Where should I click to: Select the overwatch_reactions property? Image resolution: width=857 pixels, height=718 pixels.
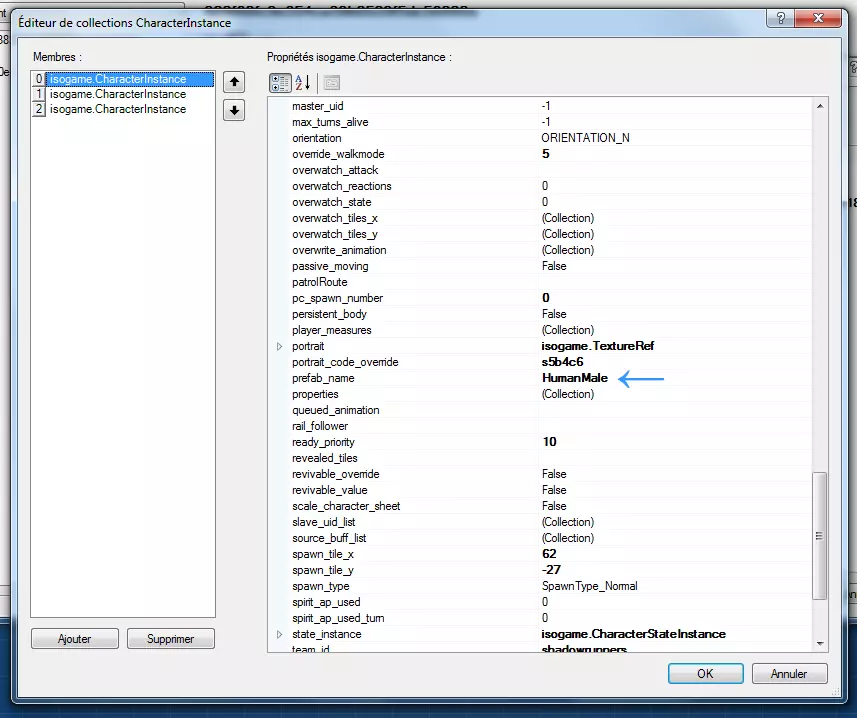tap(342, 186)
